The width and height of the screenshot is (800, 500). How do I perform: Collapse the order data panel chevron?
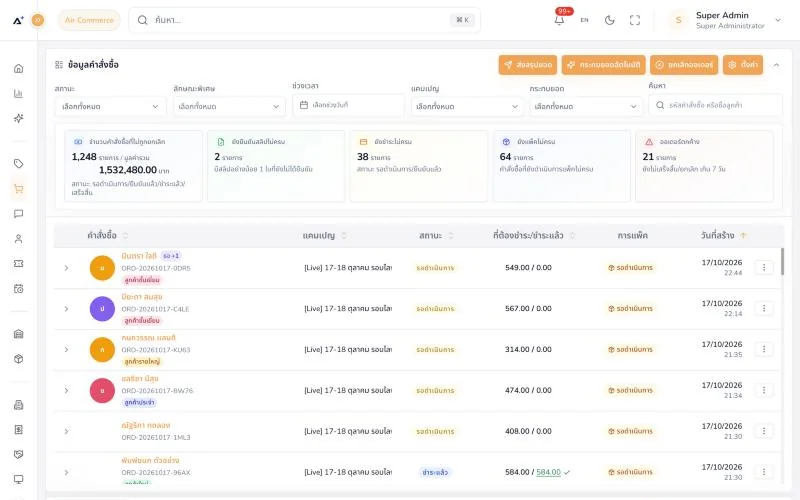pyautogui.click(x=776, y=65)
